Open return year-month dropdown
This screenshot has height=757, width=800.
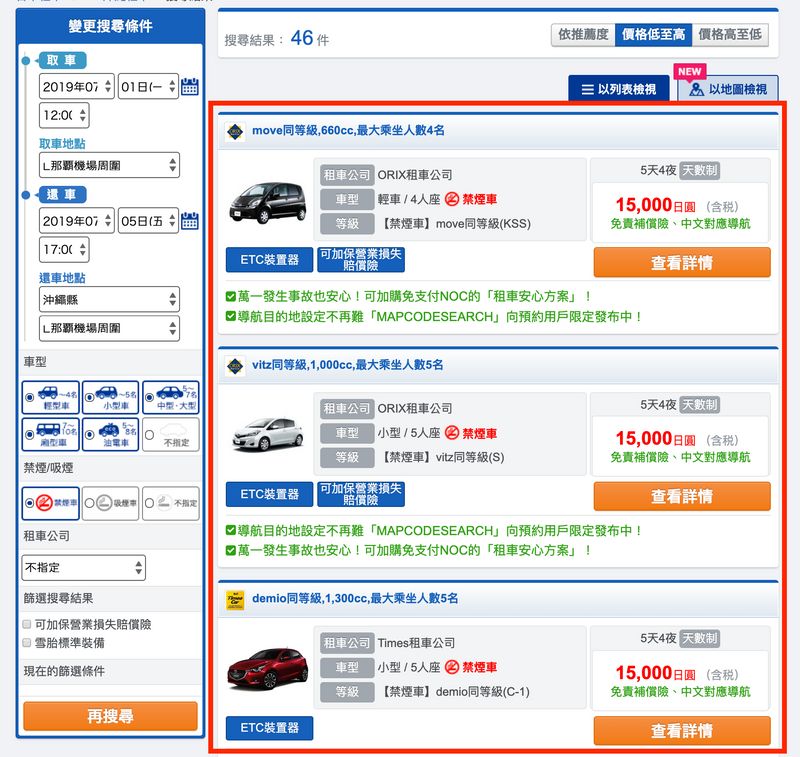pyautogui.click(x=77, y=220)
